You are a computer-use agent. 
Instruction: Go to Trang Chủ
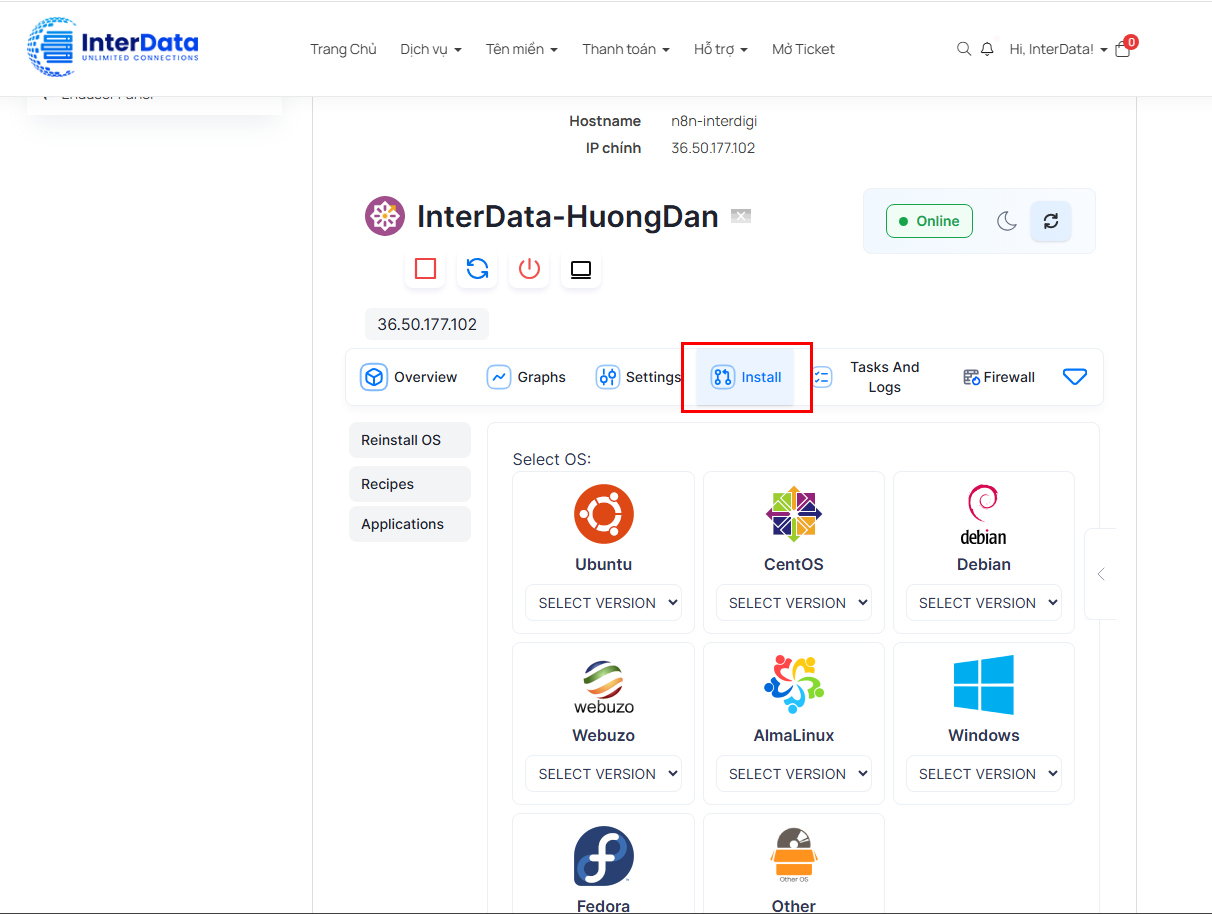343,49
